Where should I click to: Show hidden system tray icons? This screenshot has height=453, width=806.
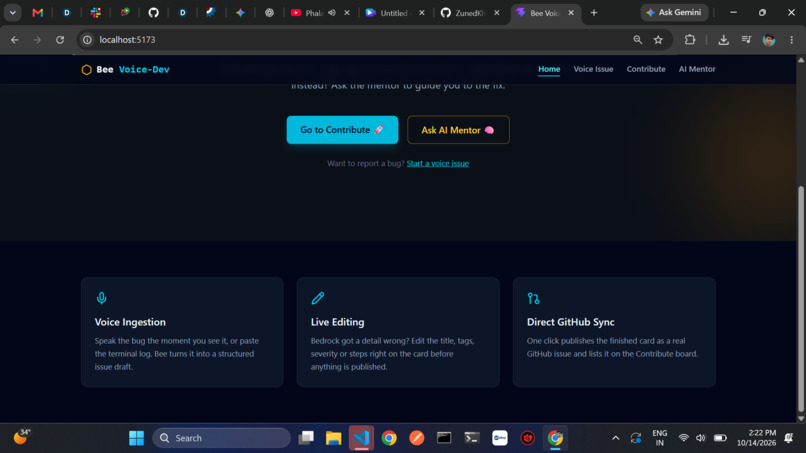[x=615, y=438]
